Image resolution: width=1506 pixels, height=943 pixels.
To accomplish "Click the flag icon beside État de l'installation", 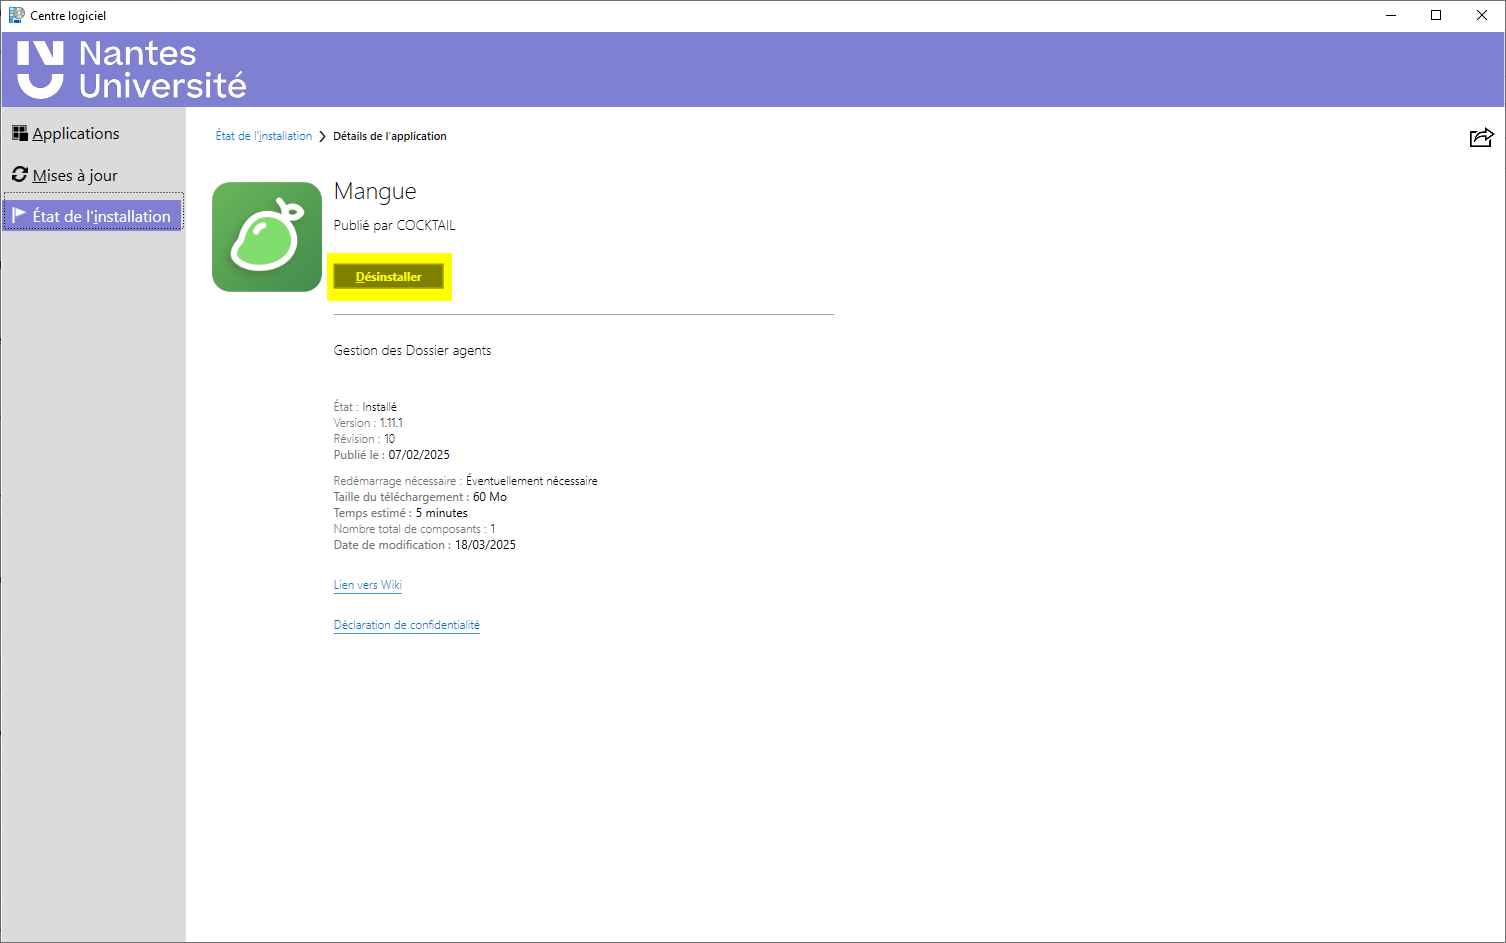I will pos(19,215).
